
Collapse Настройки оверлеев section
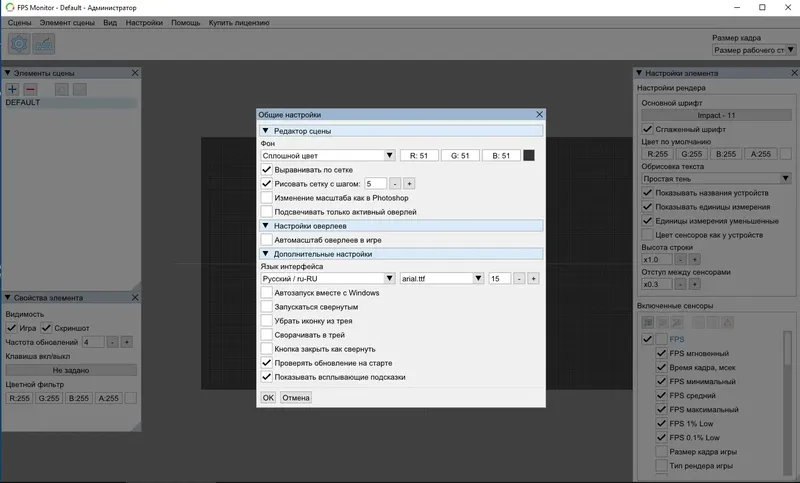coord(265,225)
